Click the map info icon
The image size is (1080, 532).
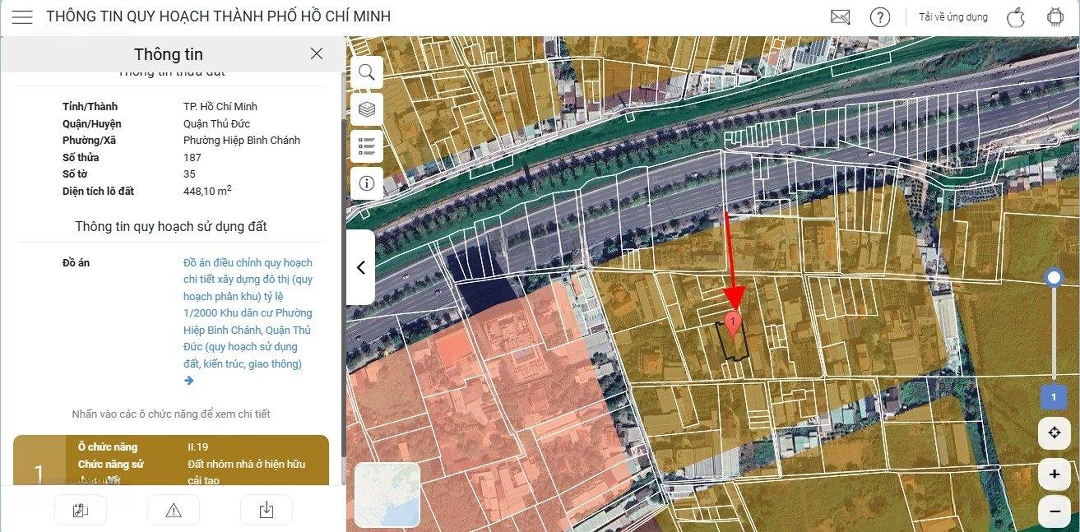click(x=366, y=183)
